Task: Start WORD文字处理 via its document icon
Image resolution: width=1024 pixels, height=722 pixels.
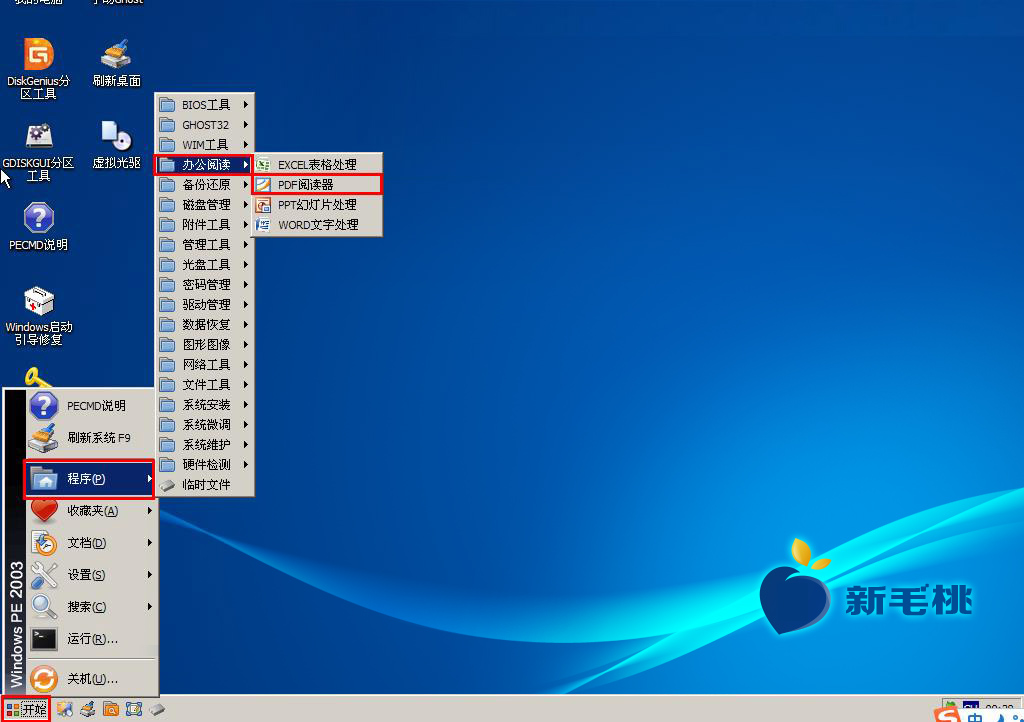Action: (263, 225)
